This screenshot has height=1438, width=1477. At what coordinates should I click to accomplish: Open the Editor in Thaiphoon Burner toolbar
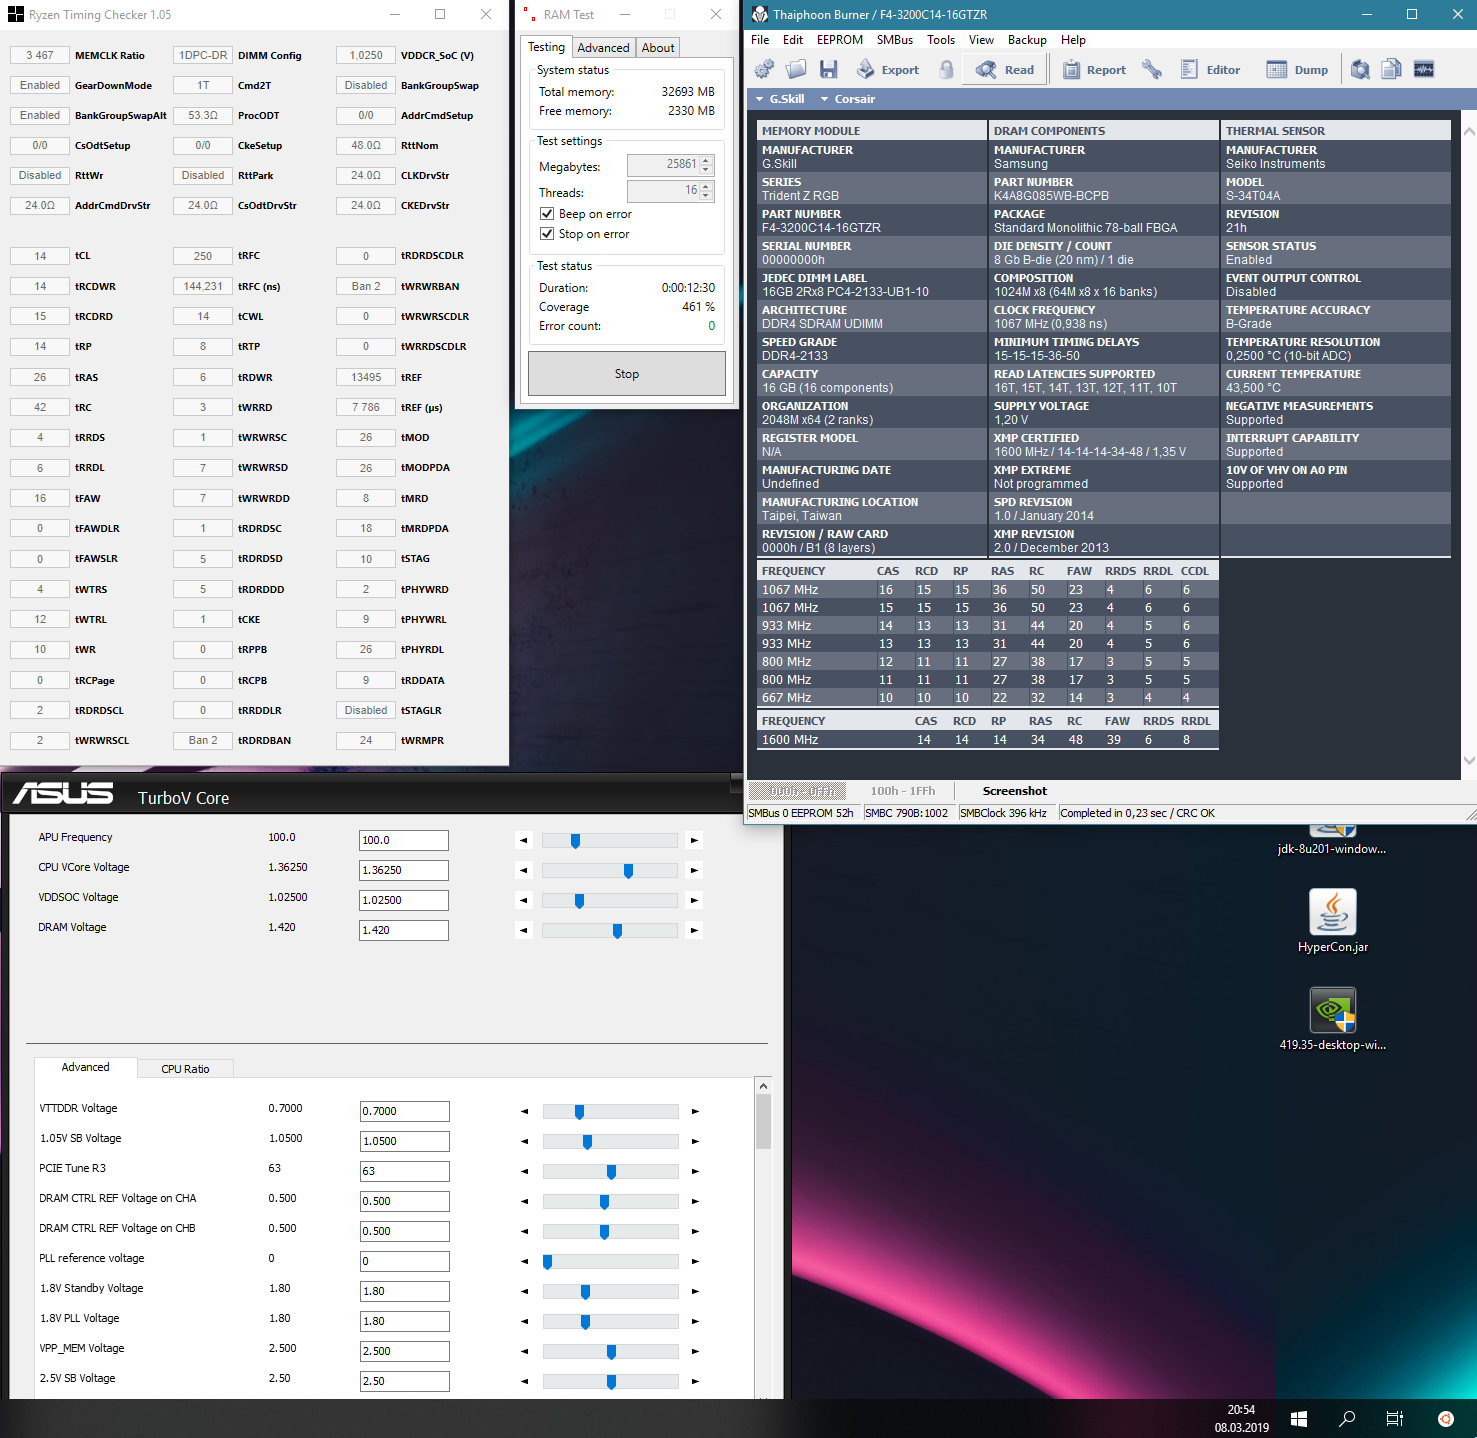pos(1210,69)
